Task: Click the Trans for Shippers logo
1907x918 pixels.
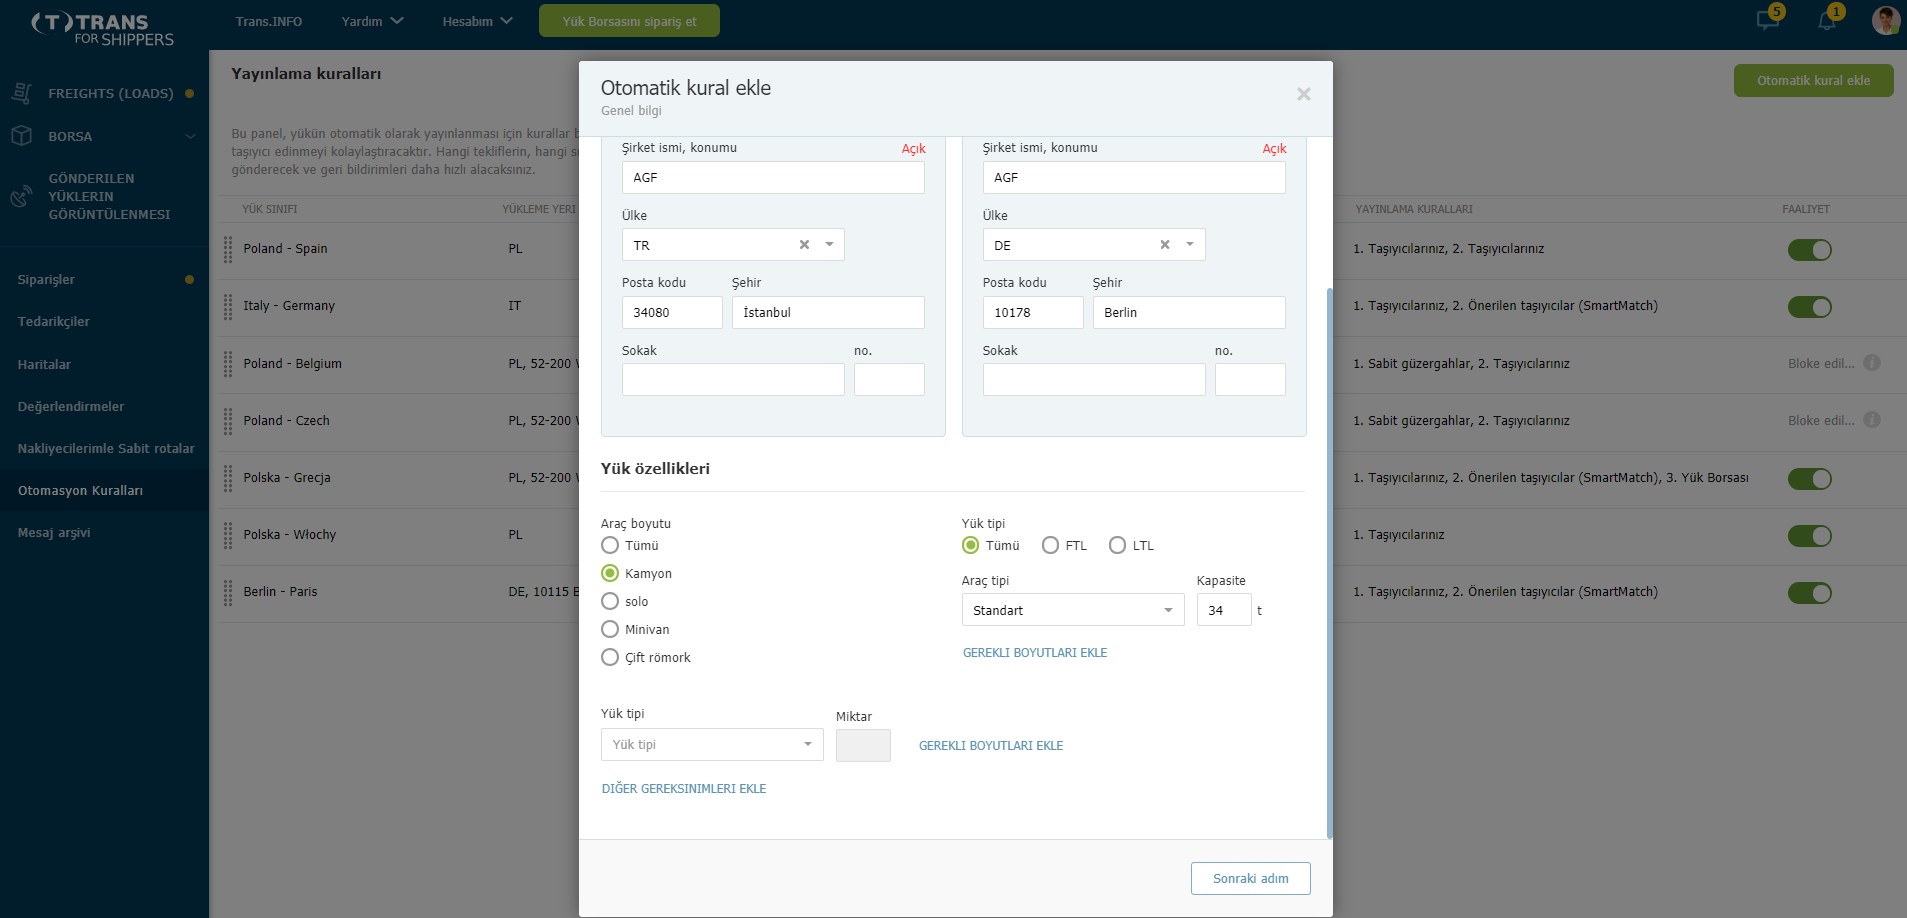Action: tap(103, 29)
